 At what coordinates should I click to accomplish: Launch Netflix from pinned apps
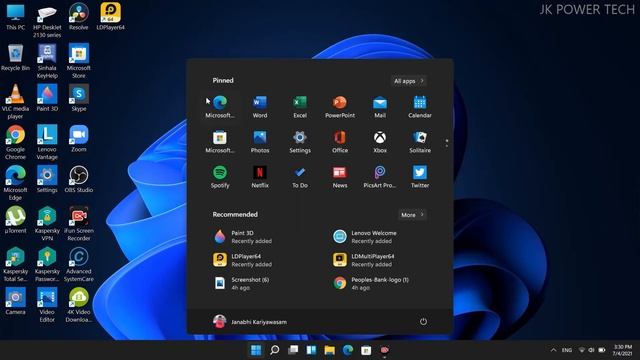pos(260,177)
